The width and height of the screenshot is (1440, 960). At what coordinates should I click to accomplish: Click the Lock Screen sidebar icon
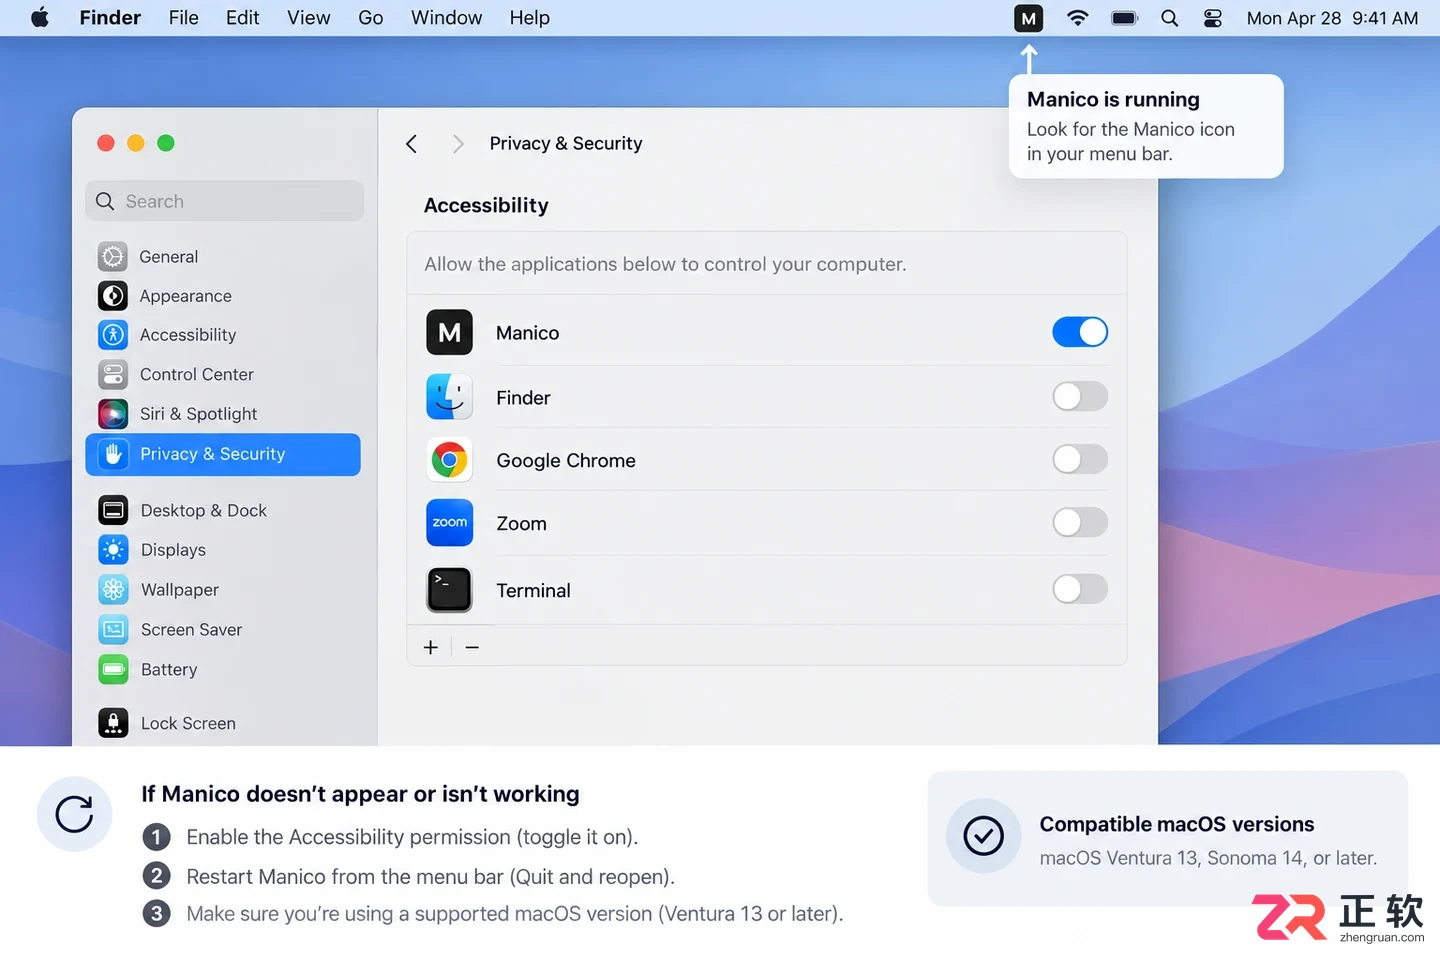coord(113,723)
